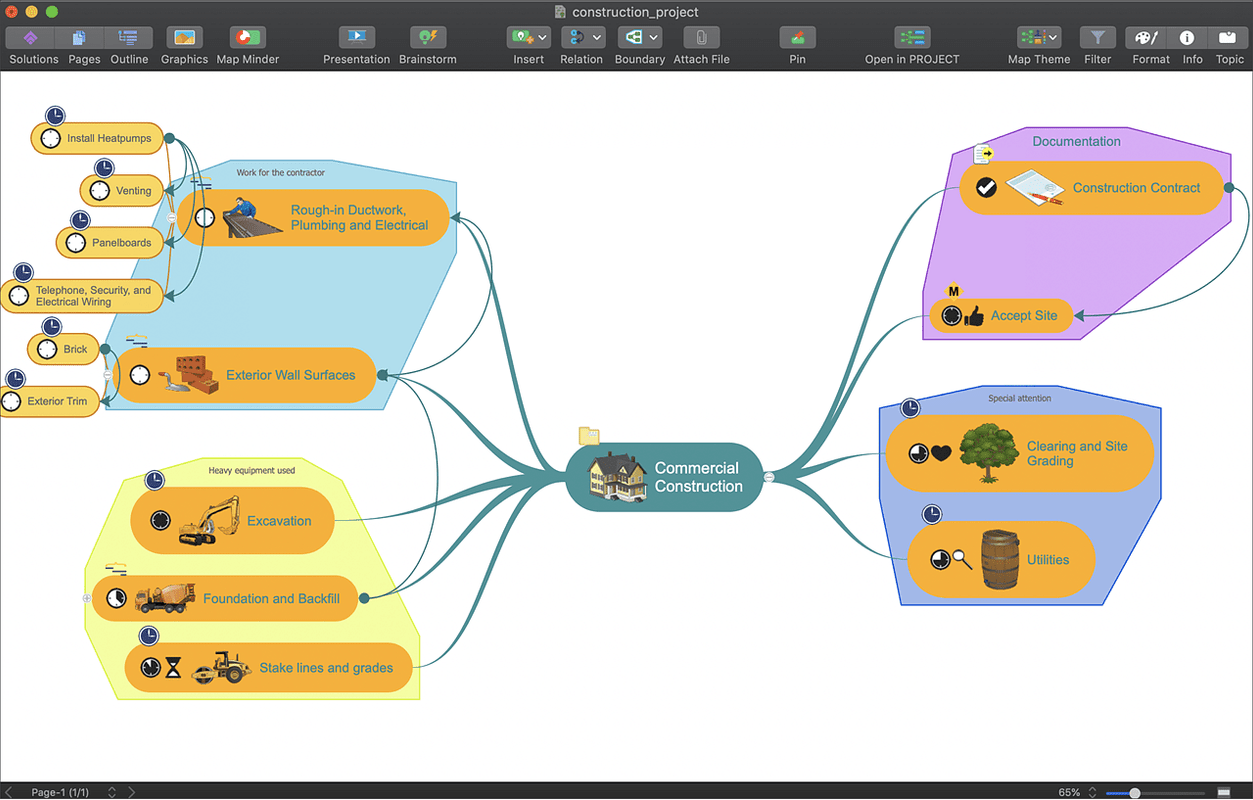Click the house image in Commercial Construction
Viewport: 1253px width, 800px height.
pyautogui.click(x=617, y=476)
